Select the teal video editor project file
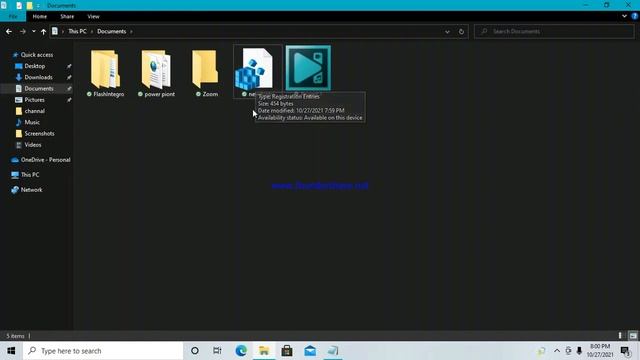This screenshot has width=640, height=360. pos(308,68)
